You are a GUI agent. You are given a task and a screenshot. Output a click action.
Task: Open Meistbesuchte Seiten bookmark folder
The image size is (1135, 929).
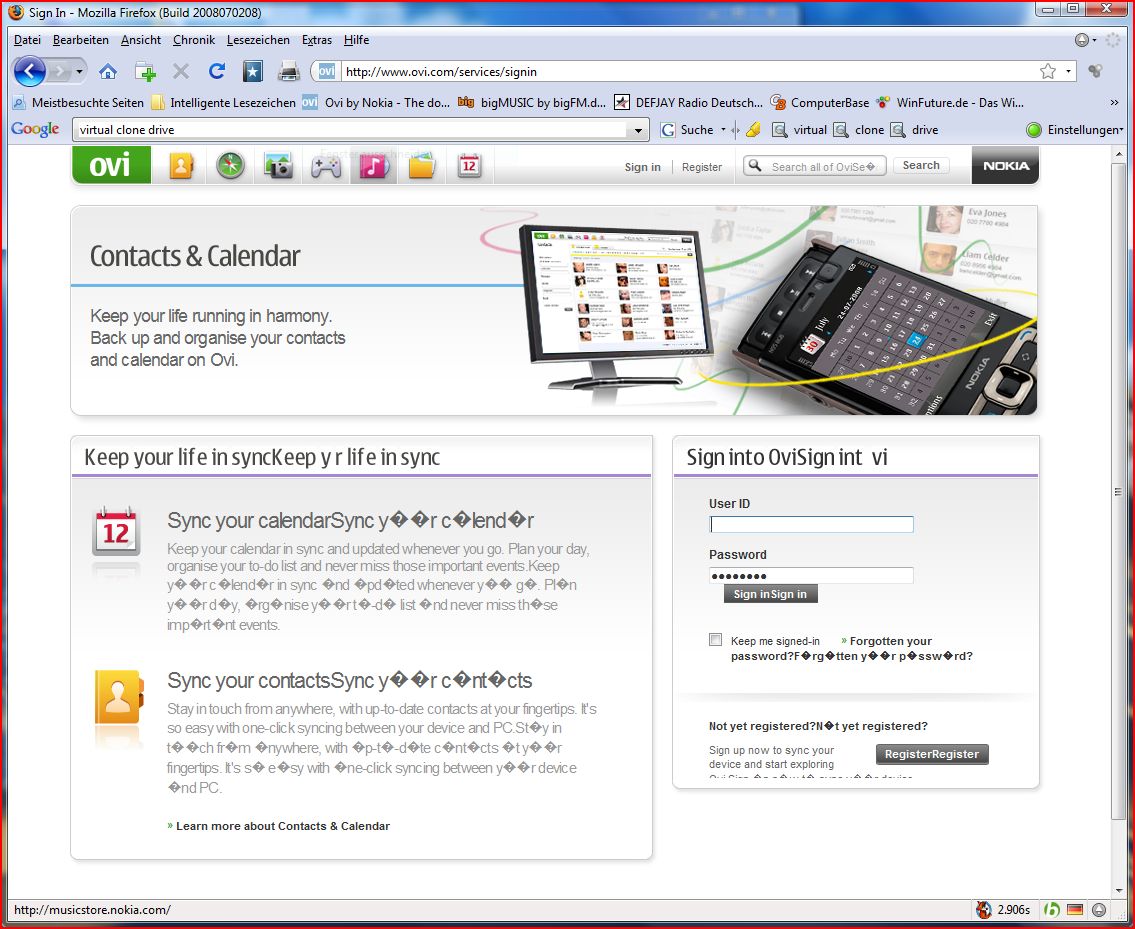tap(78, 103)
